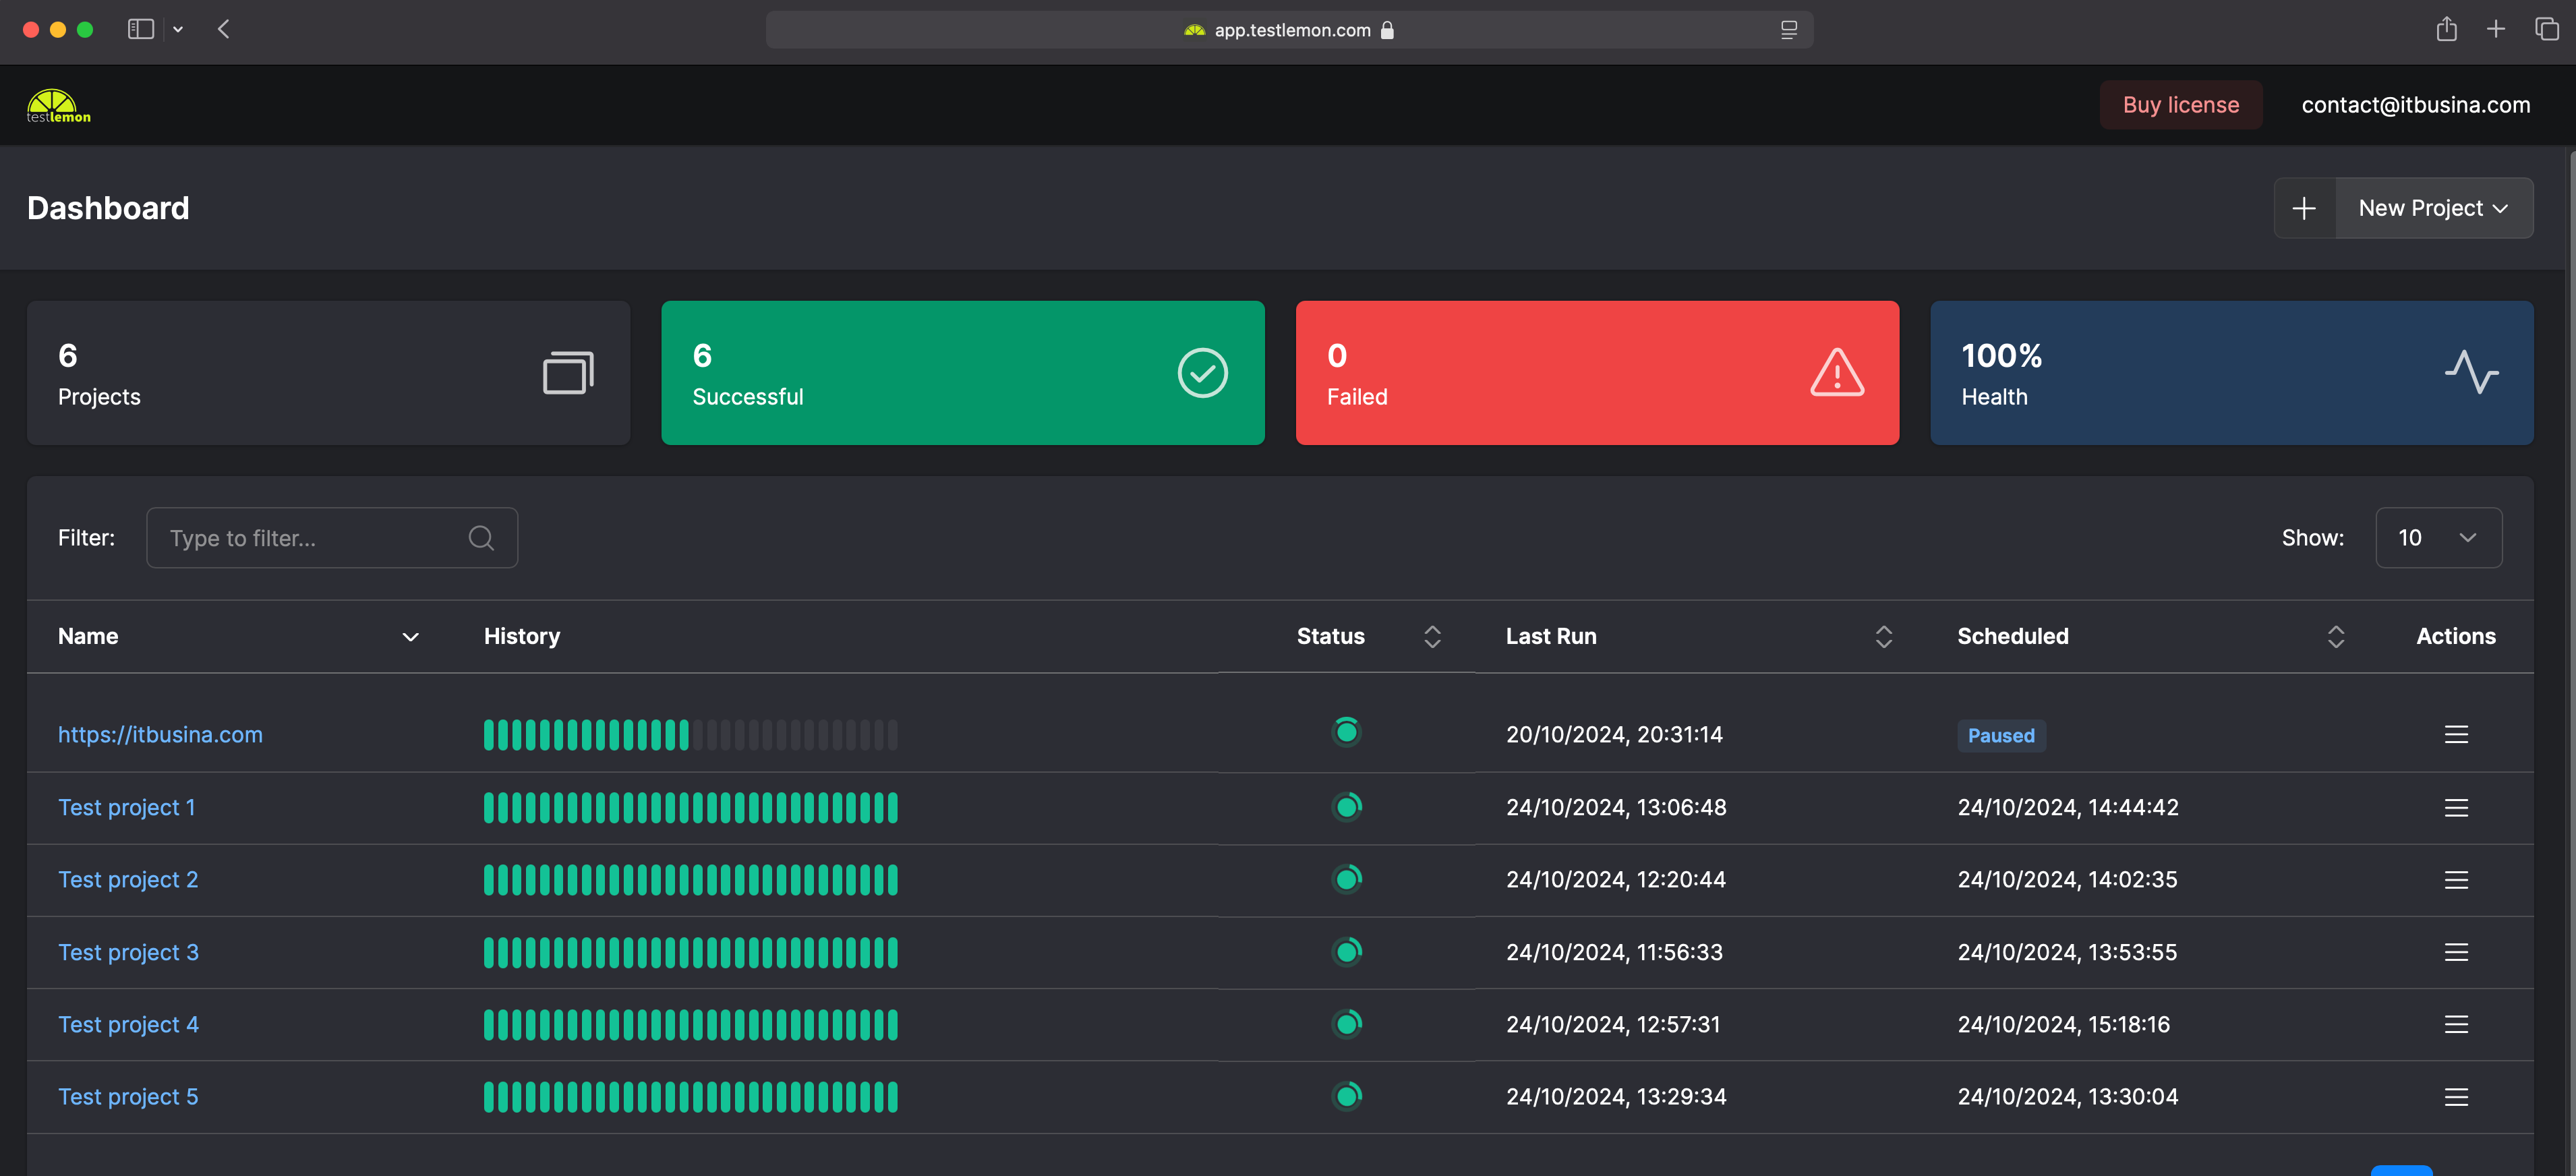This screenshot has height=1176, width=2576.
Task: Toggle sort order on Status column
Action: [1432, 637]
